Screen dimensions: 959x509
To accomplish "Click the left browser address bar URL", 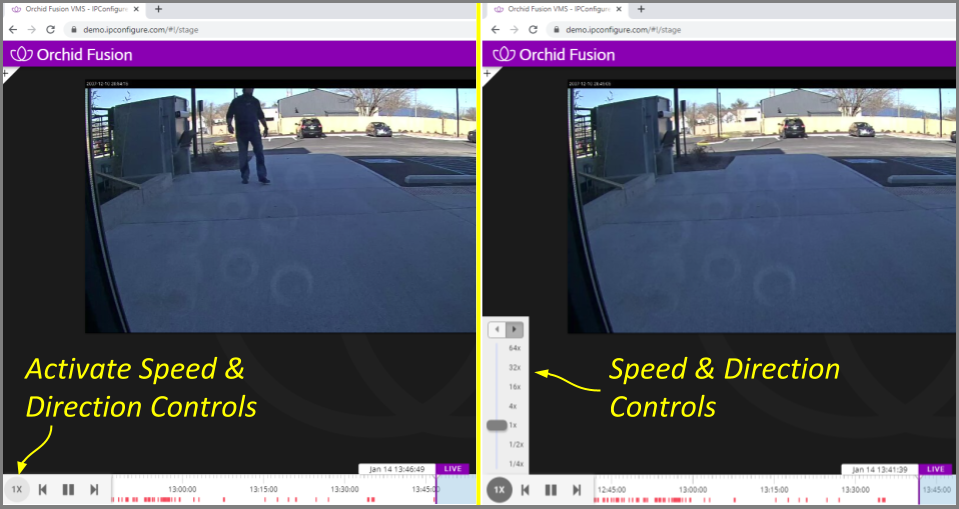I will 141,29.
